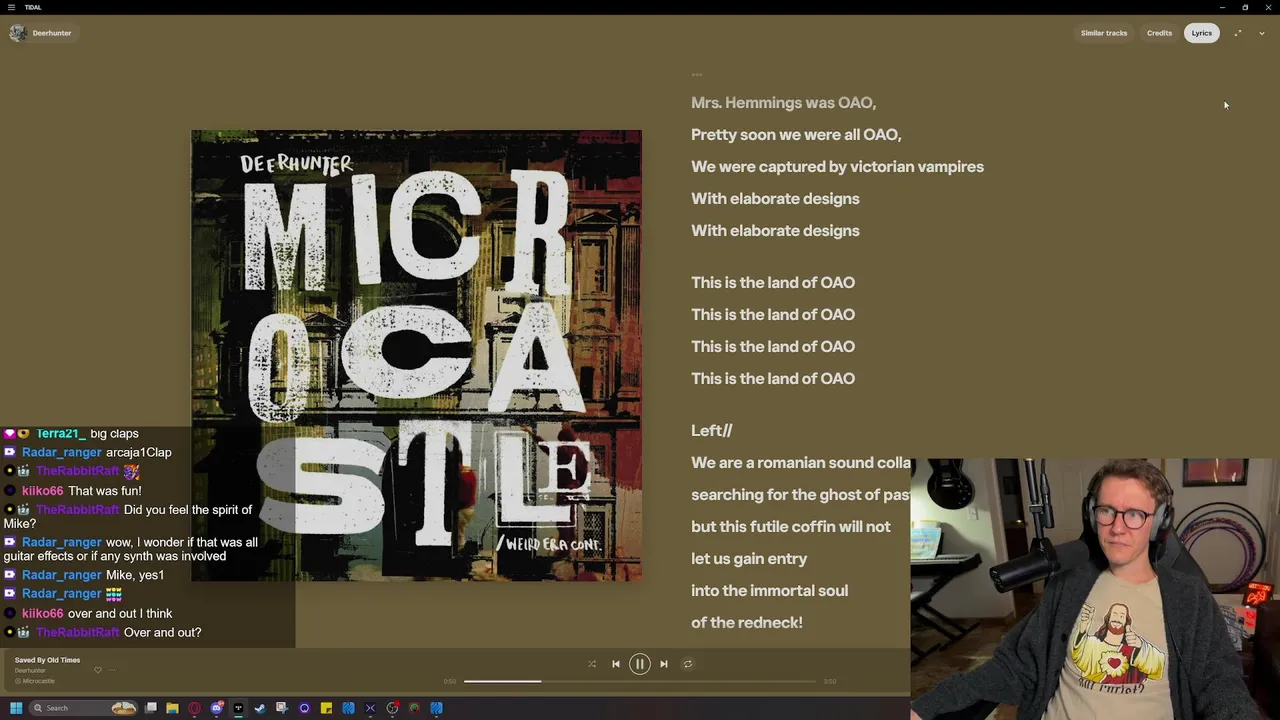Collapse the now playing view chevron
The image size is (1280, 720).
(x=1262, y=33)
